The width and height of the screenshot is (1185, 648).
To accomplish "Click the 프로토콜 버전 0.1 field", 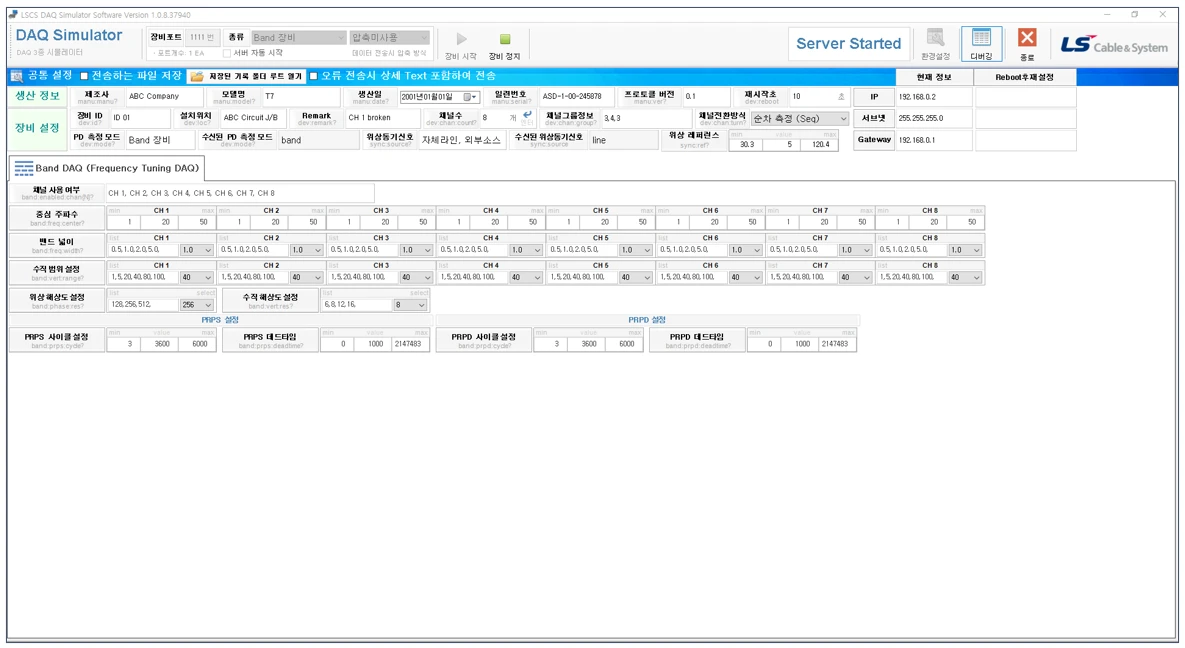I will 706,97.
